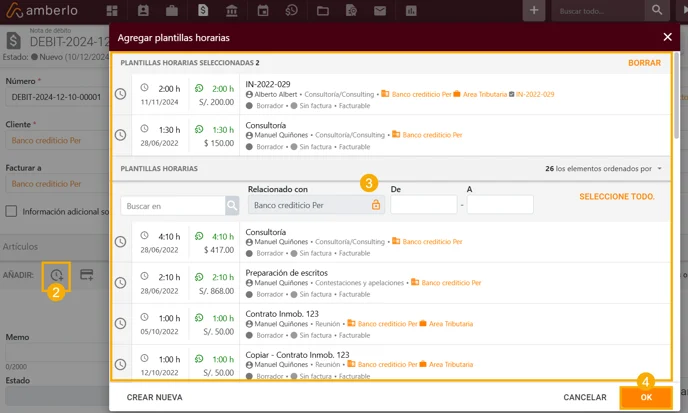Select the clock icon of Consultoría 4:10 h row
The height and width of the screenshot is (413, 688).
(x=120, y=241)
